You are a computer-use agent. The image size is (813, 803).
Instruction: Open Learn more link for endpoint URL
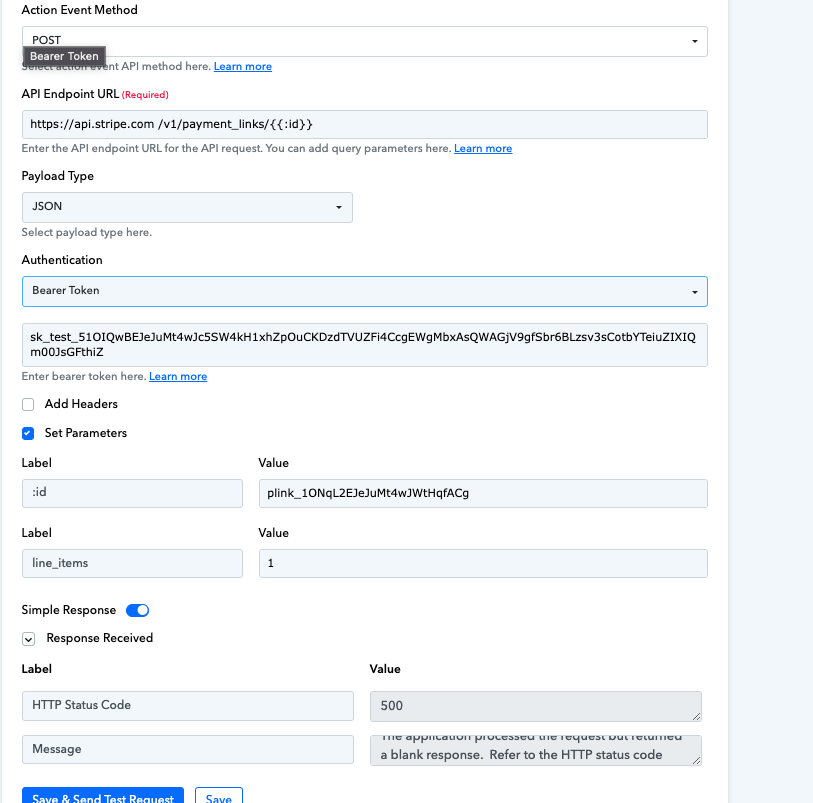click(x=483, y=148)
